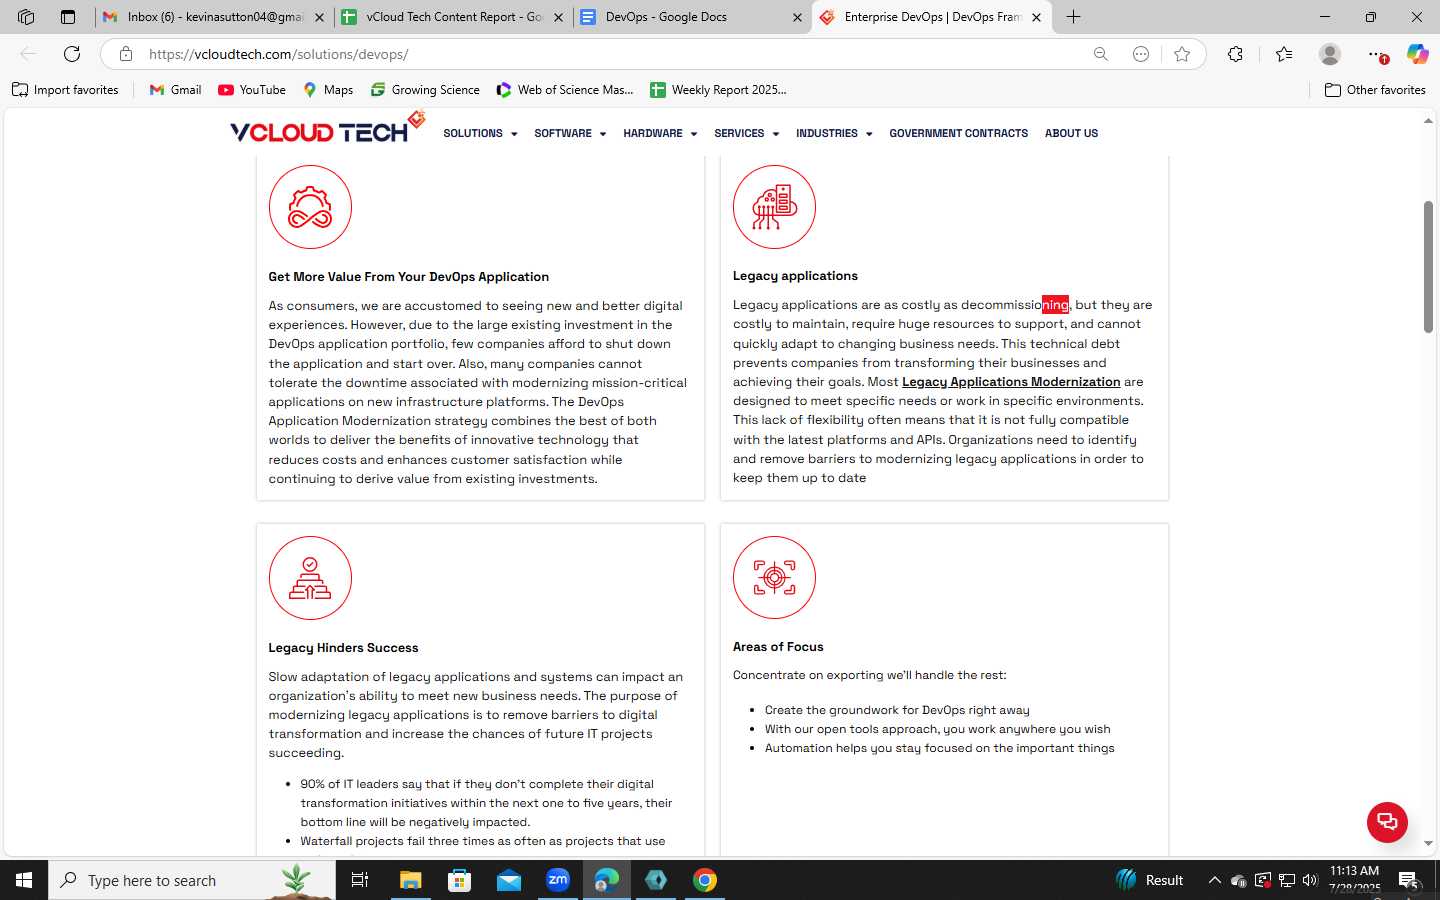Open File Explorer from taskbar
Viewport: 1440px width, 900px height.
coord(410,880)
